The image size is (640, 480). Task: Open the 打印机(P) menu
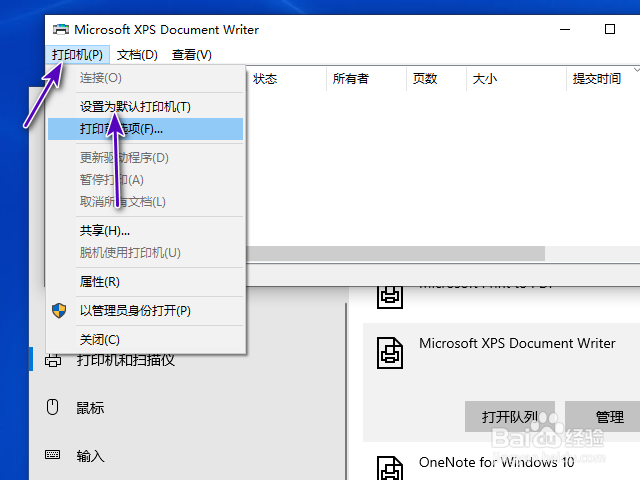point(77,55)
